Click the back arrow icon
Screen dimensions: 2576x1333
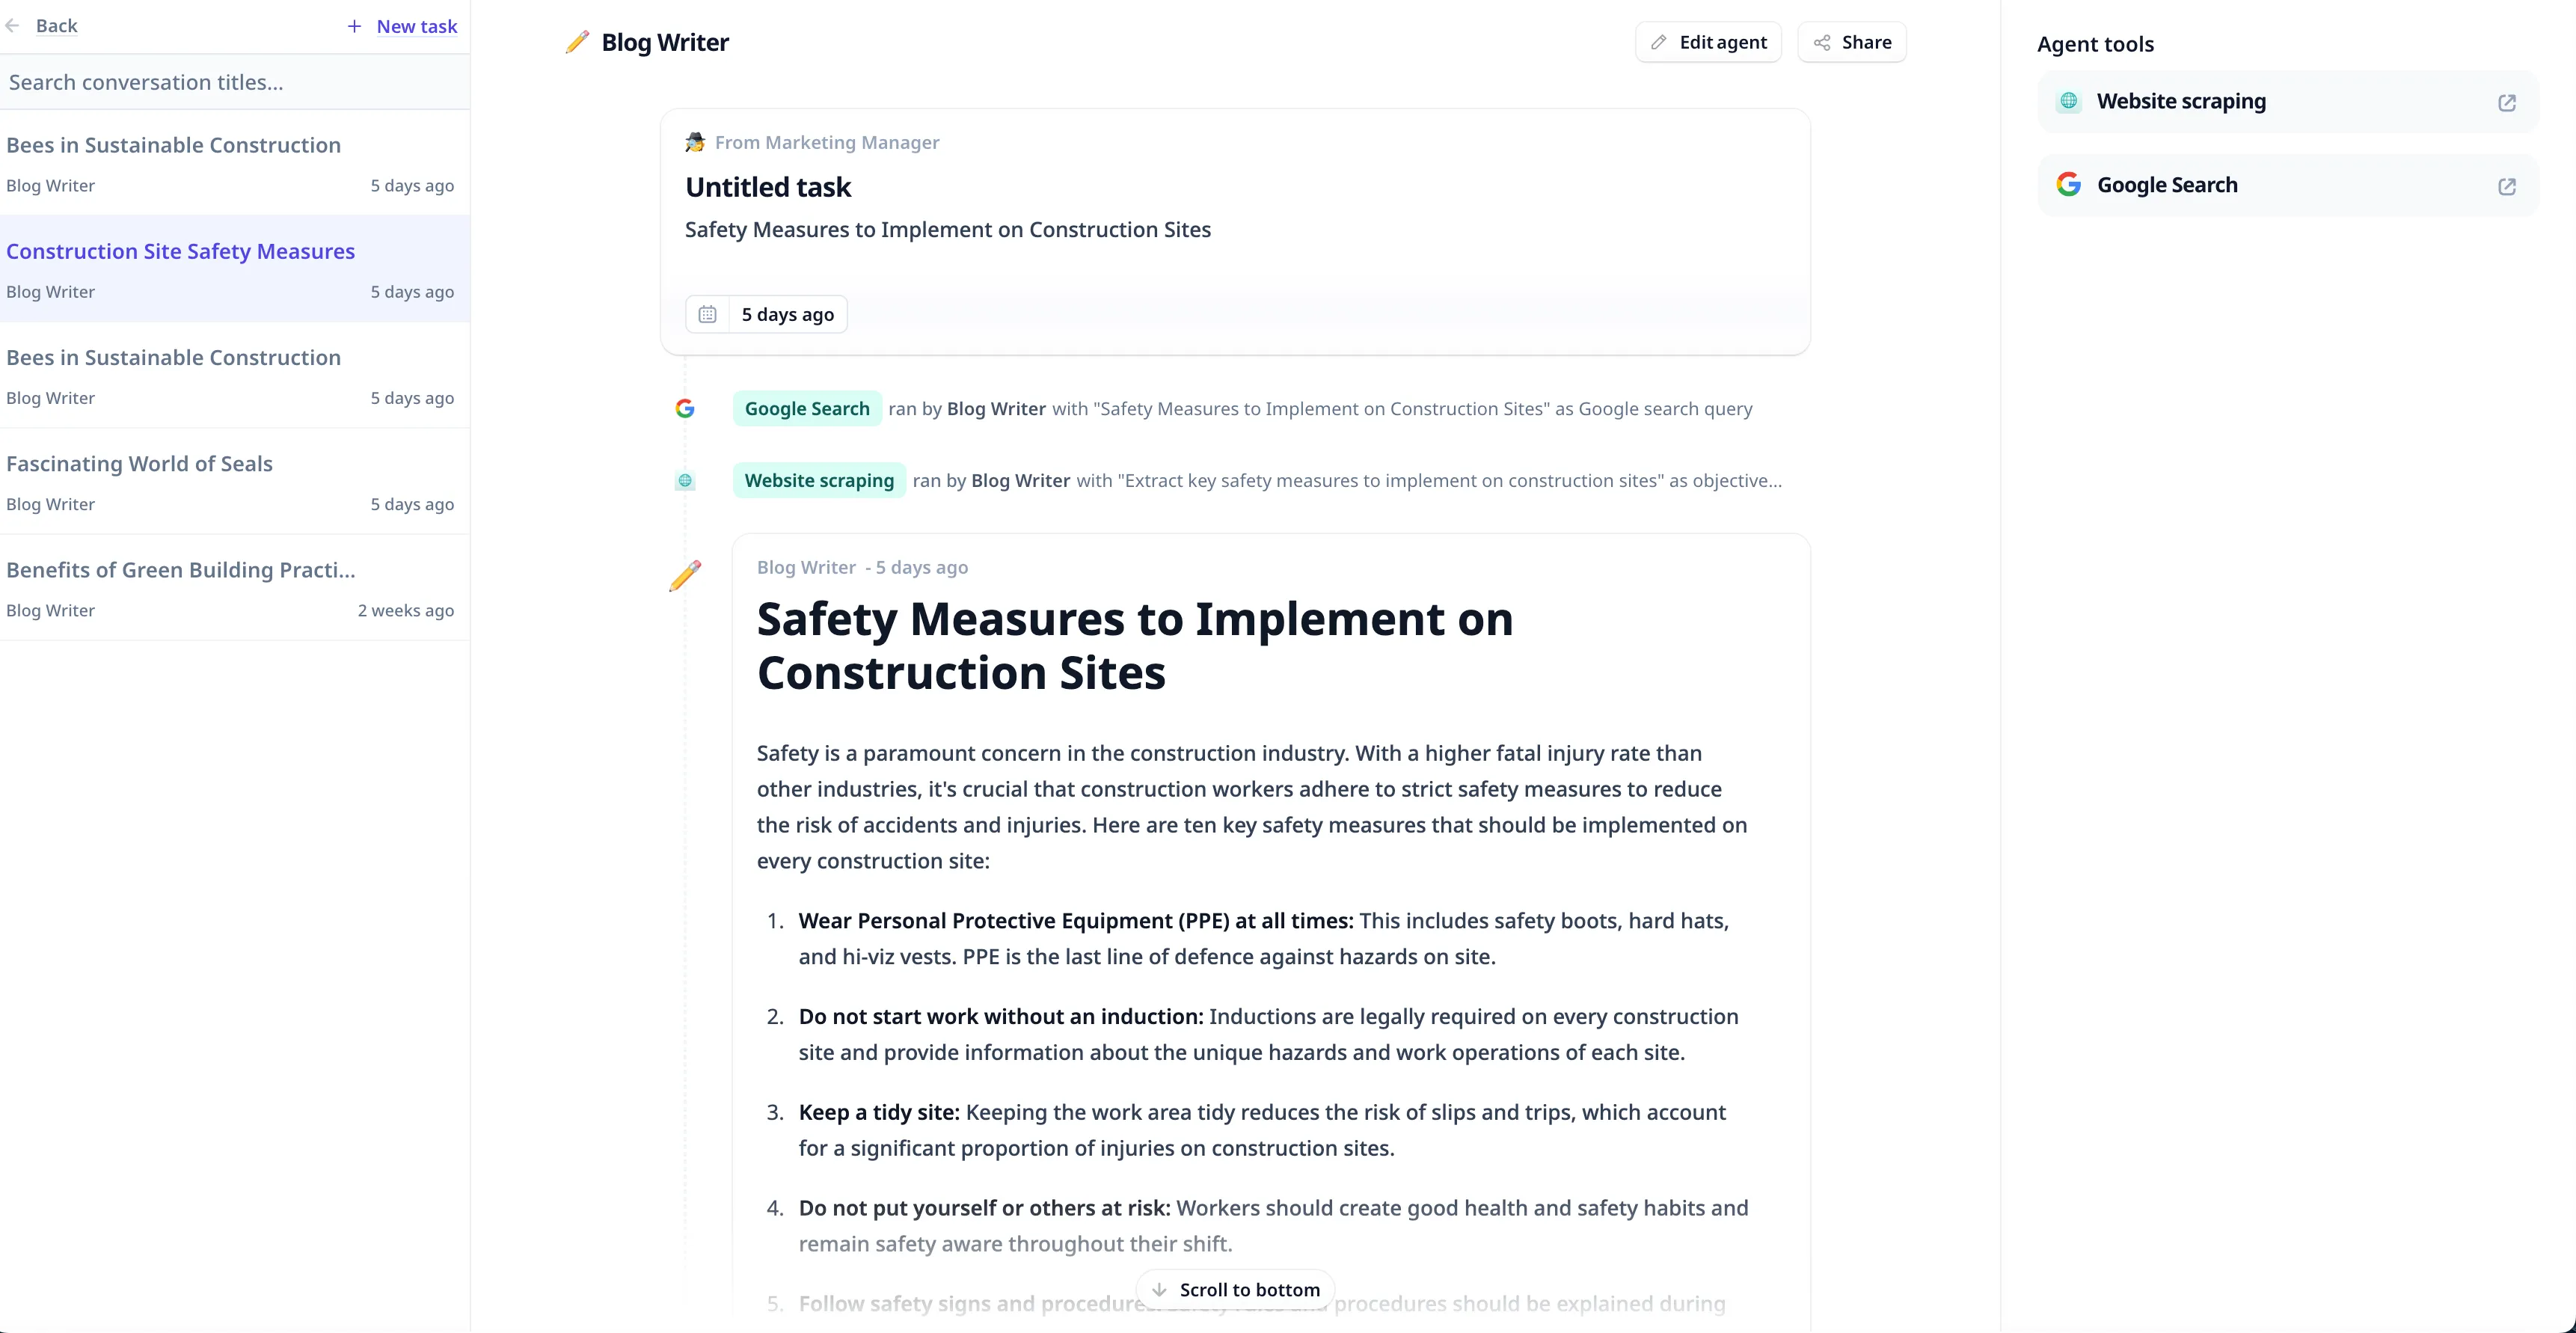(x=12, y=26)
